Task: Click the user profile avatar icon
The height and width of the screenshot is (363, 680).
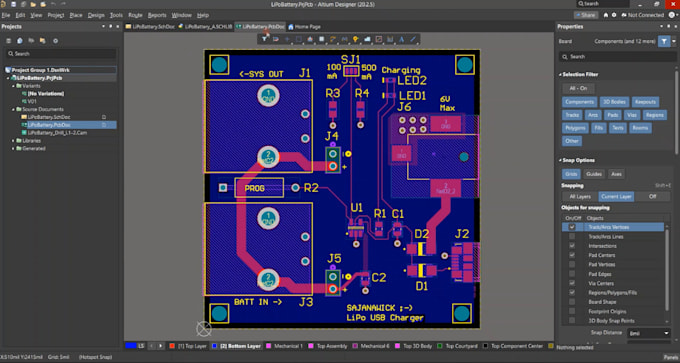Action: tap(673, 15)
